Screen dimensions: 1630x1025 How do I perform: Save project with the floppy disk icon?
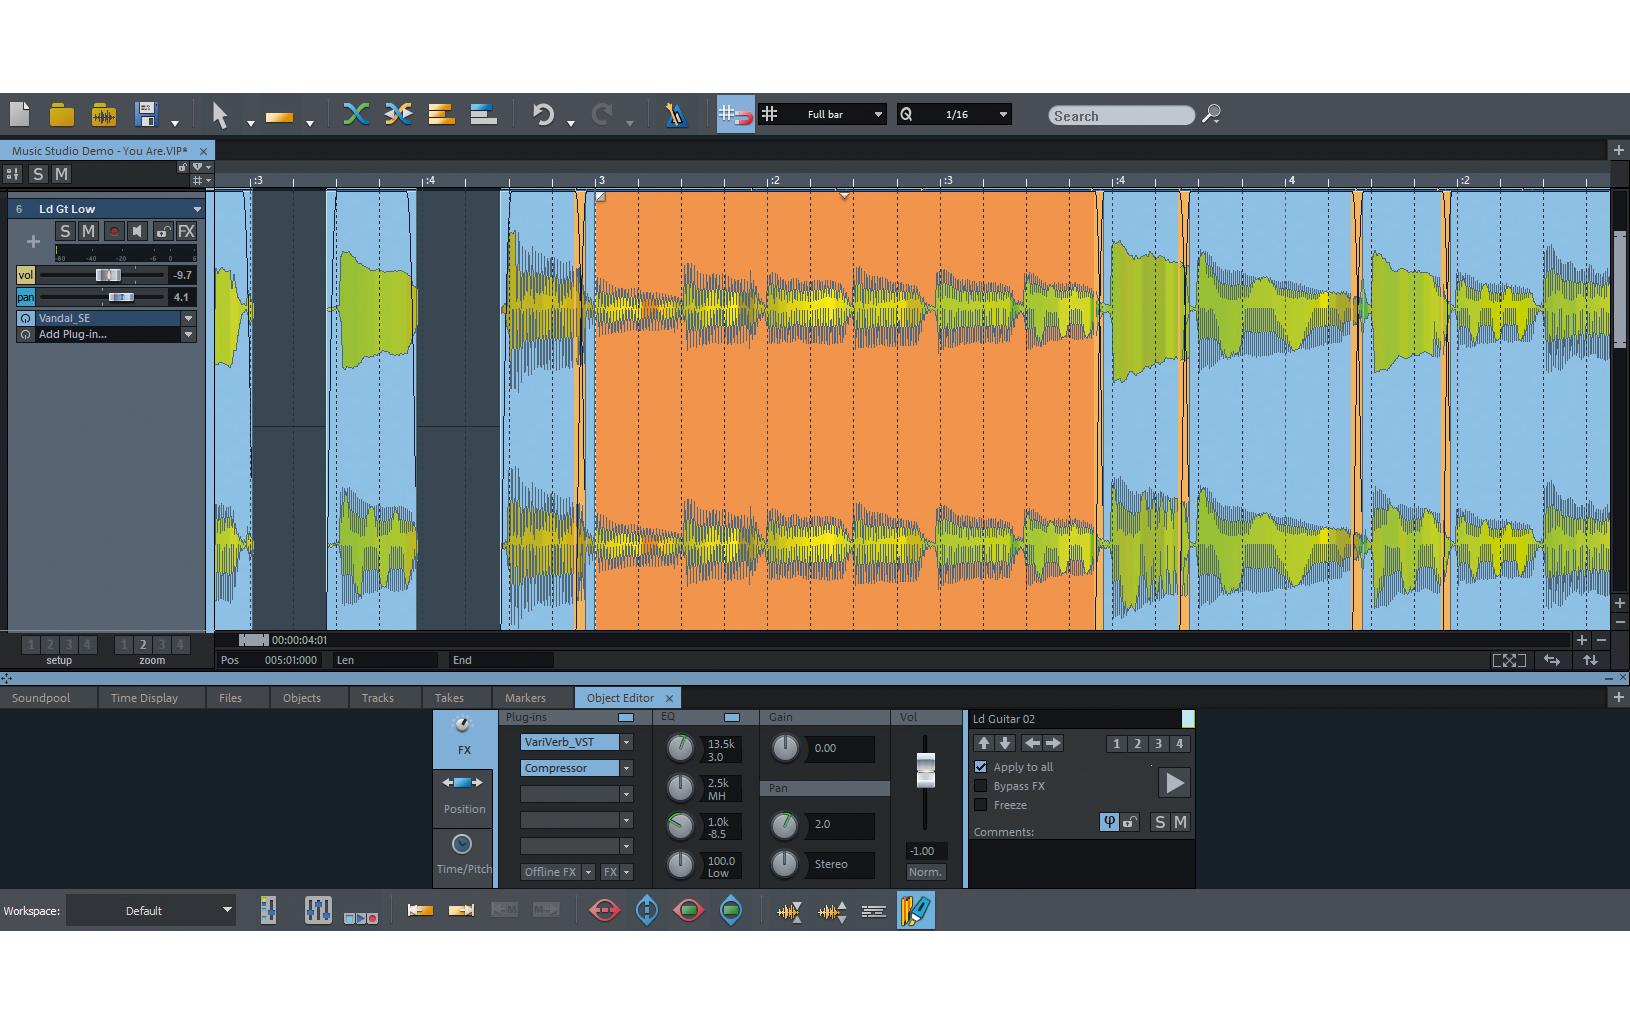147,115
